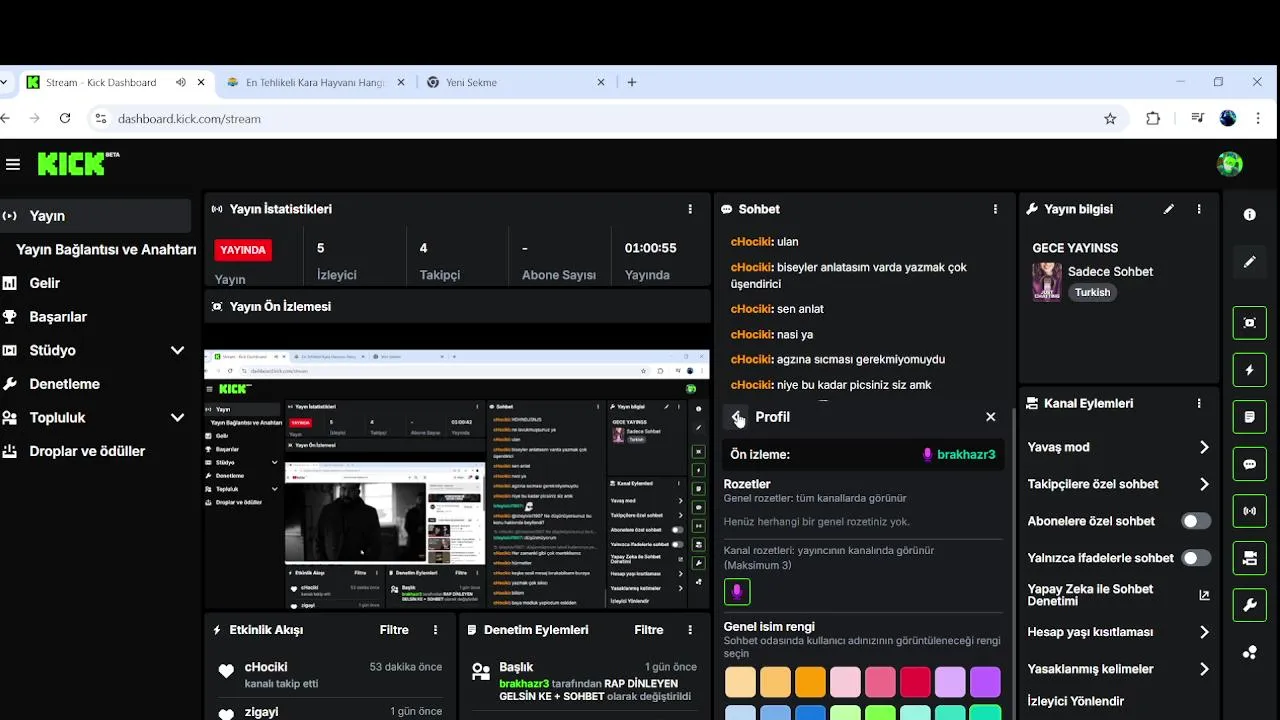Toggle the moderation actions note icon in sidebar
This screenshot has width=1280, height=720.
[x=1250, y=417]
